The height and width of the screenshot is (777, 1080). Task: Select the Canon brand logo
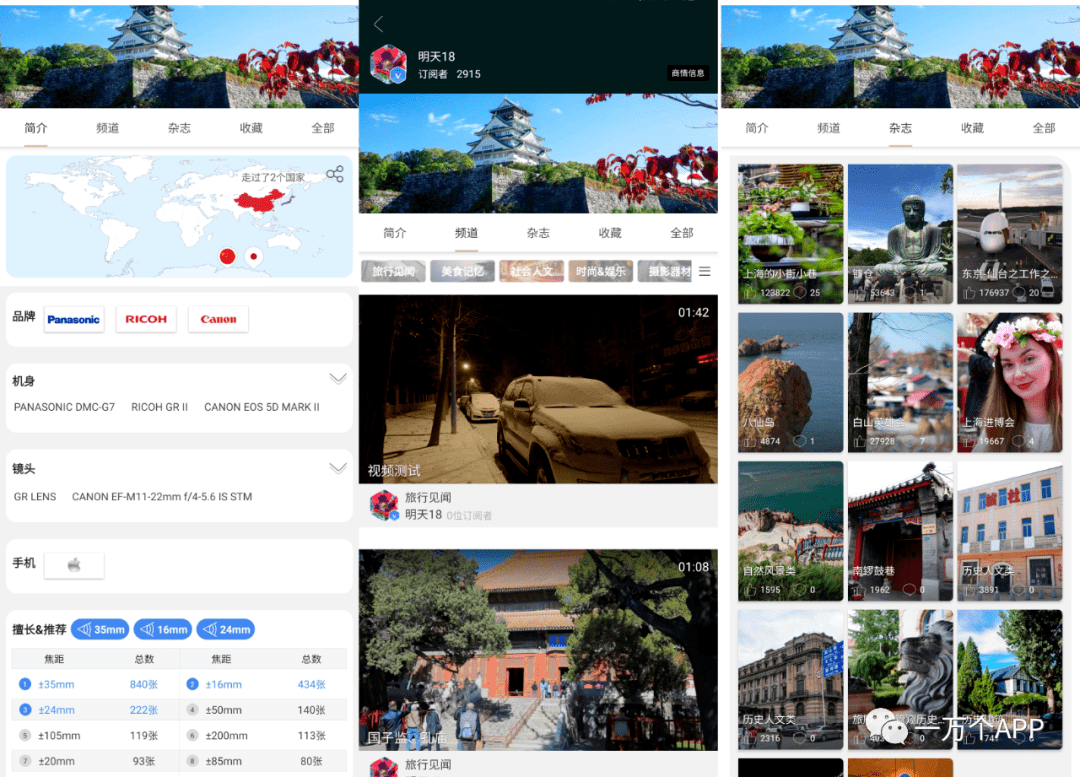(218, 319)
